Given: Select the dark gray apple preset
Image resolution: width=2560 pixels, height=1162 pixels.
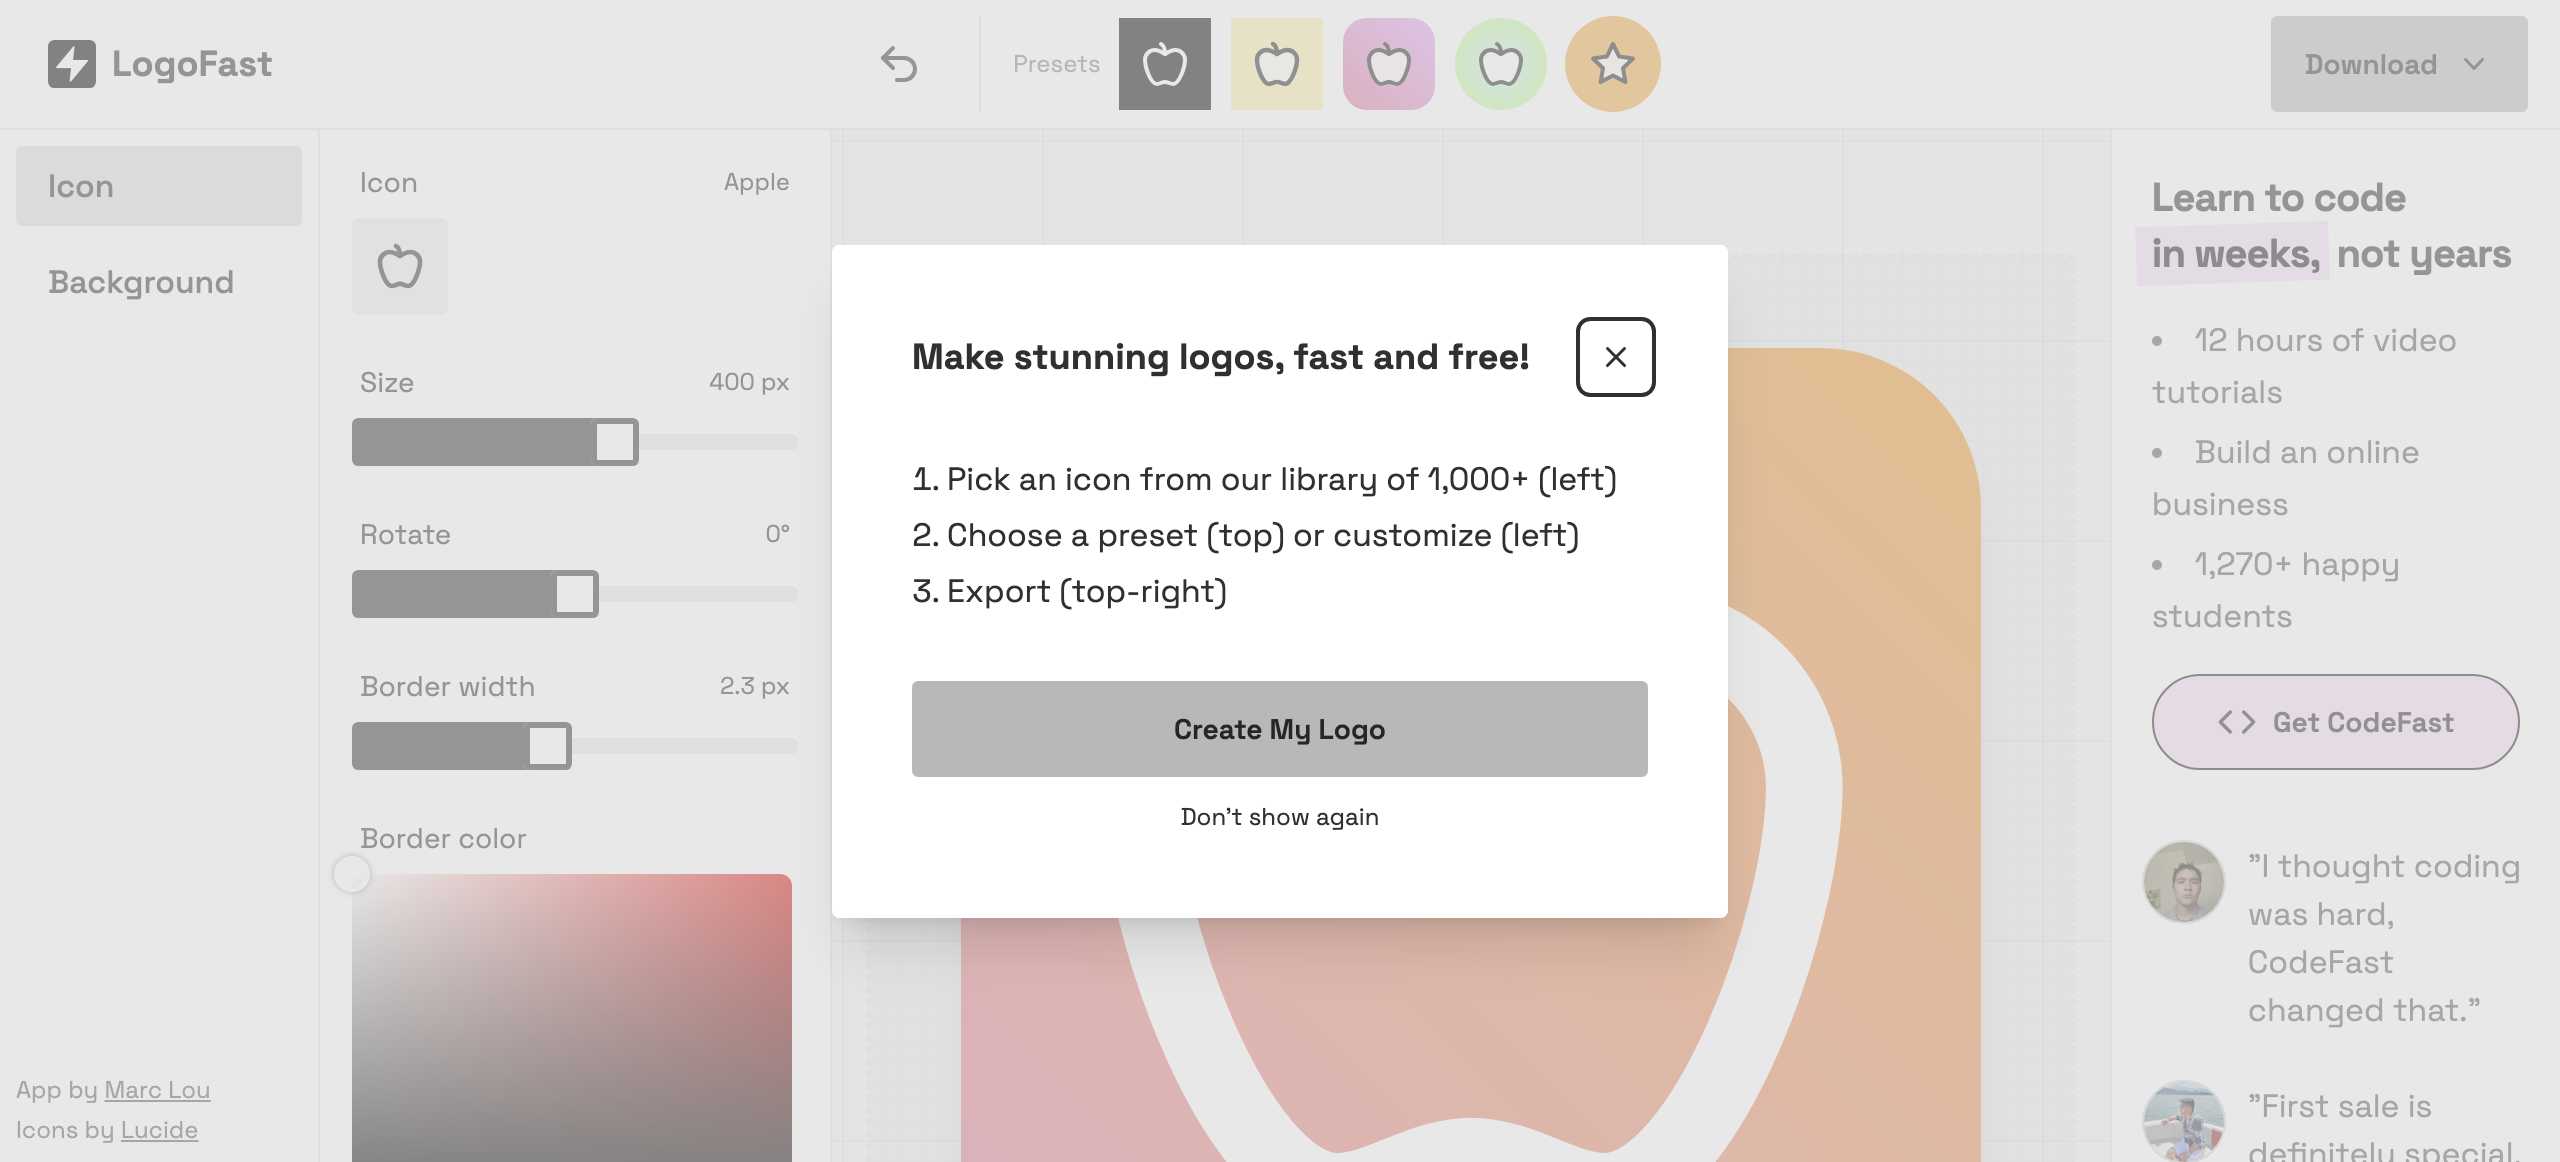Looking at the screenshot, I should coord(1164,64).
